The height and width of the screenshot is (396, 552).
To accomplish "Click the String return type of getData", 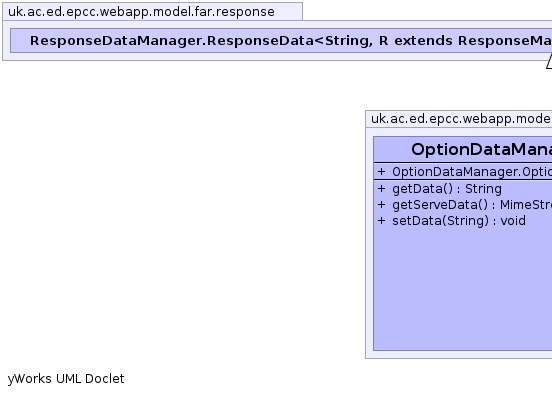I will tap(483, 189).
